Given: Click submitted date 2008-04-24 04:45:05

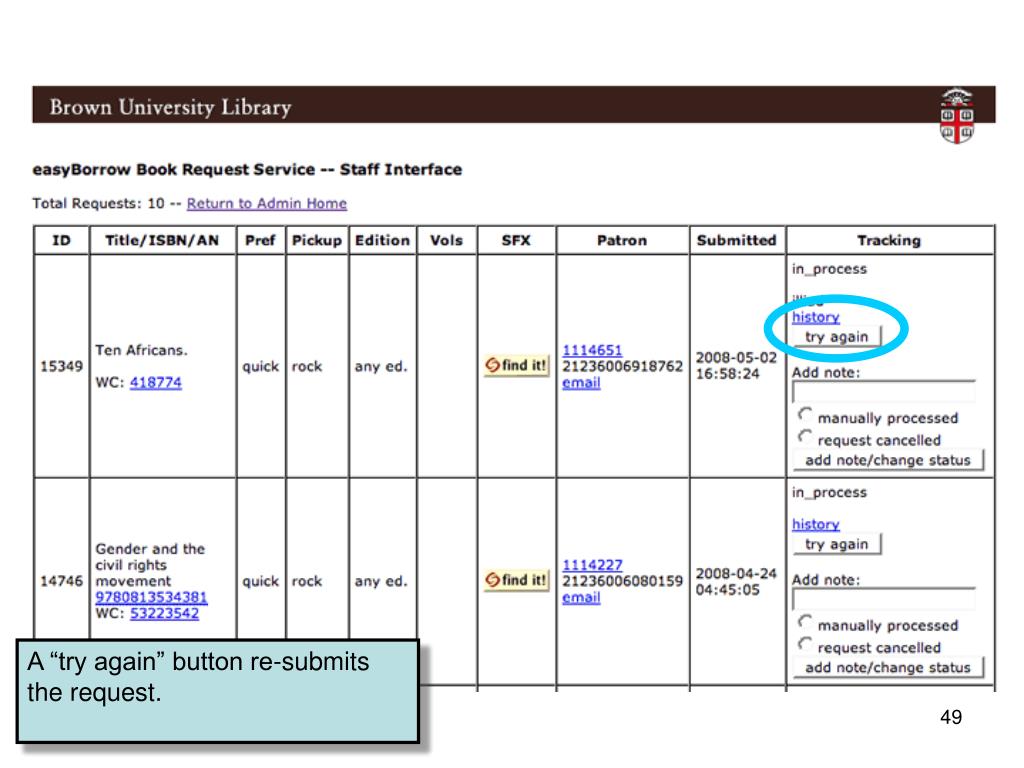Looking at the screenshot, I should click(736, 581).
